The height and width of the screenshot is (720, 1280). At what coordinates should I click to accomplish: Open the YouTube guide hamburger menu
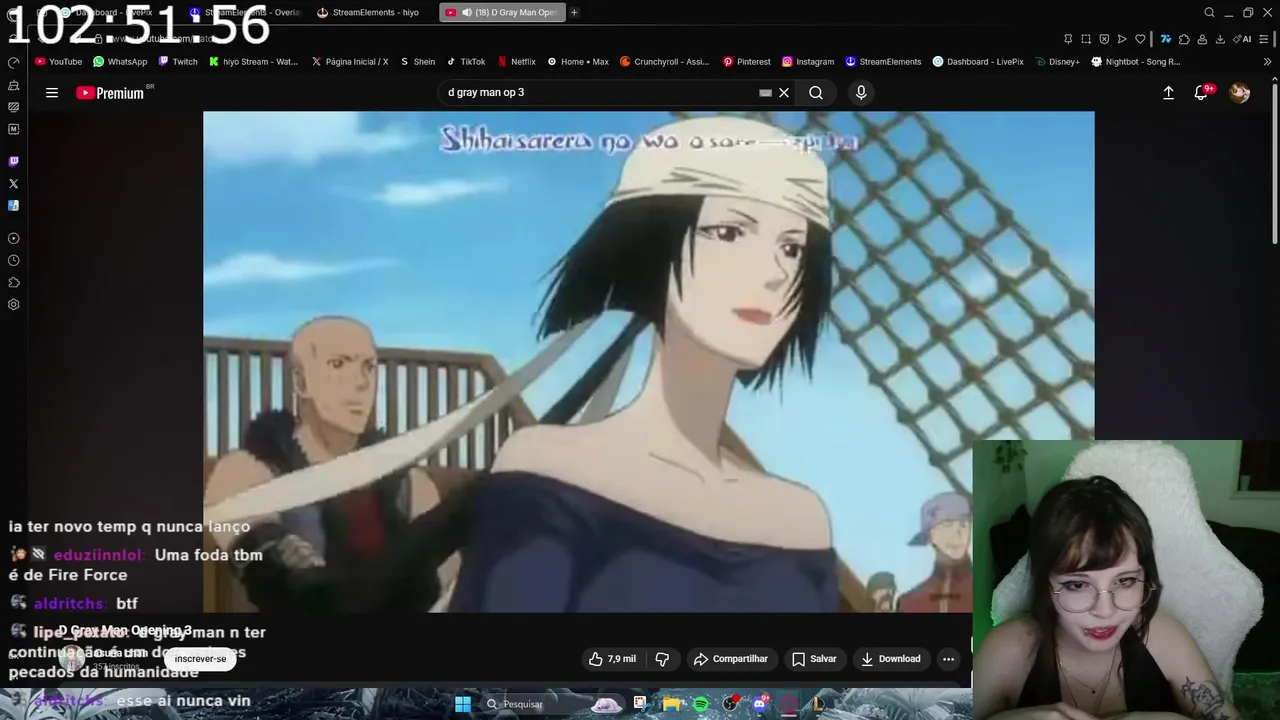tap(52, 93)
